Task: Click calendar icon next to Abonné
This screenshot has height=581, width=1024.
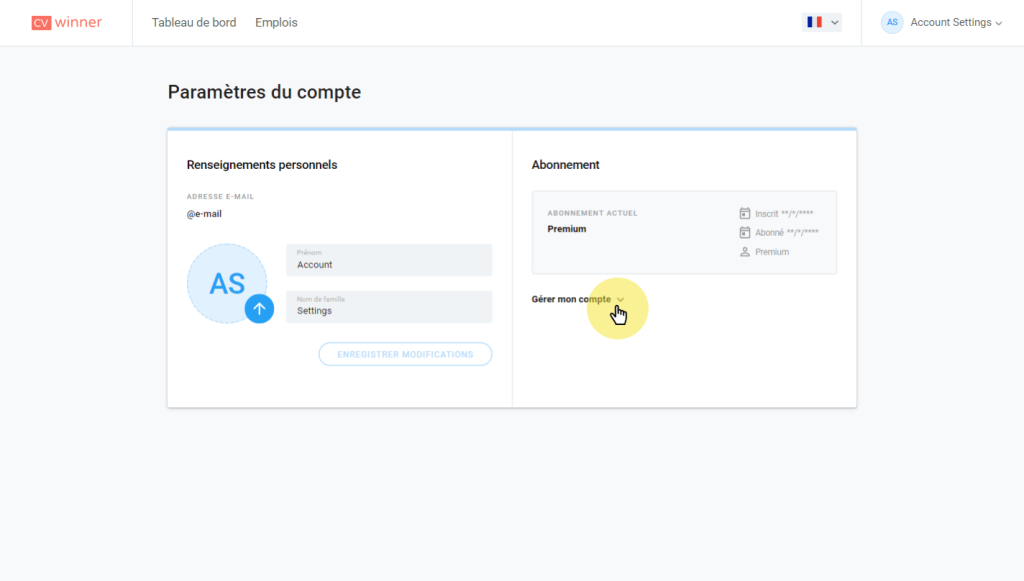Action: (744, 232)
